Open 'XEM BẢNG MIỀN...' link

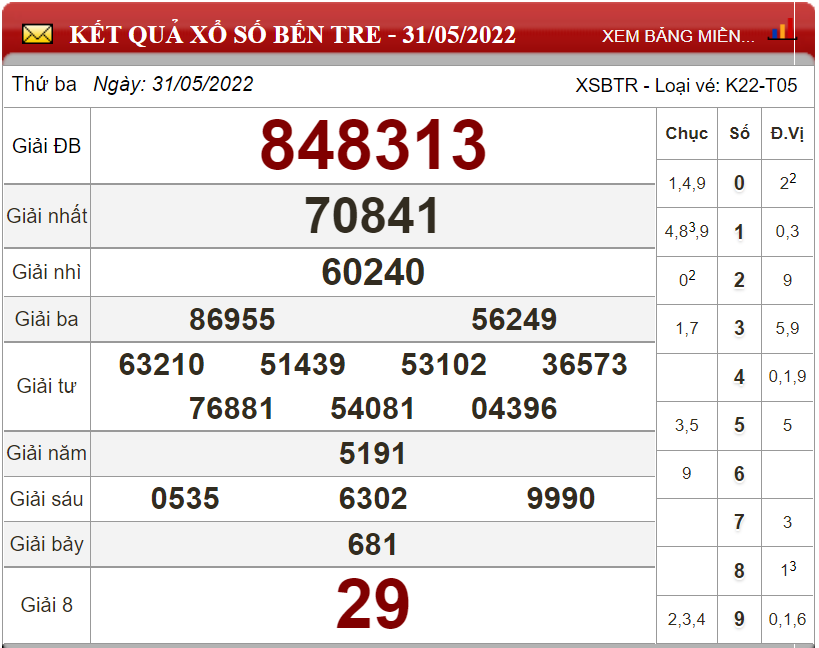coord(678,36)
